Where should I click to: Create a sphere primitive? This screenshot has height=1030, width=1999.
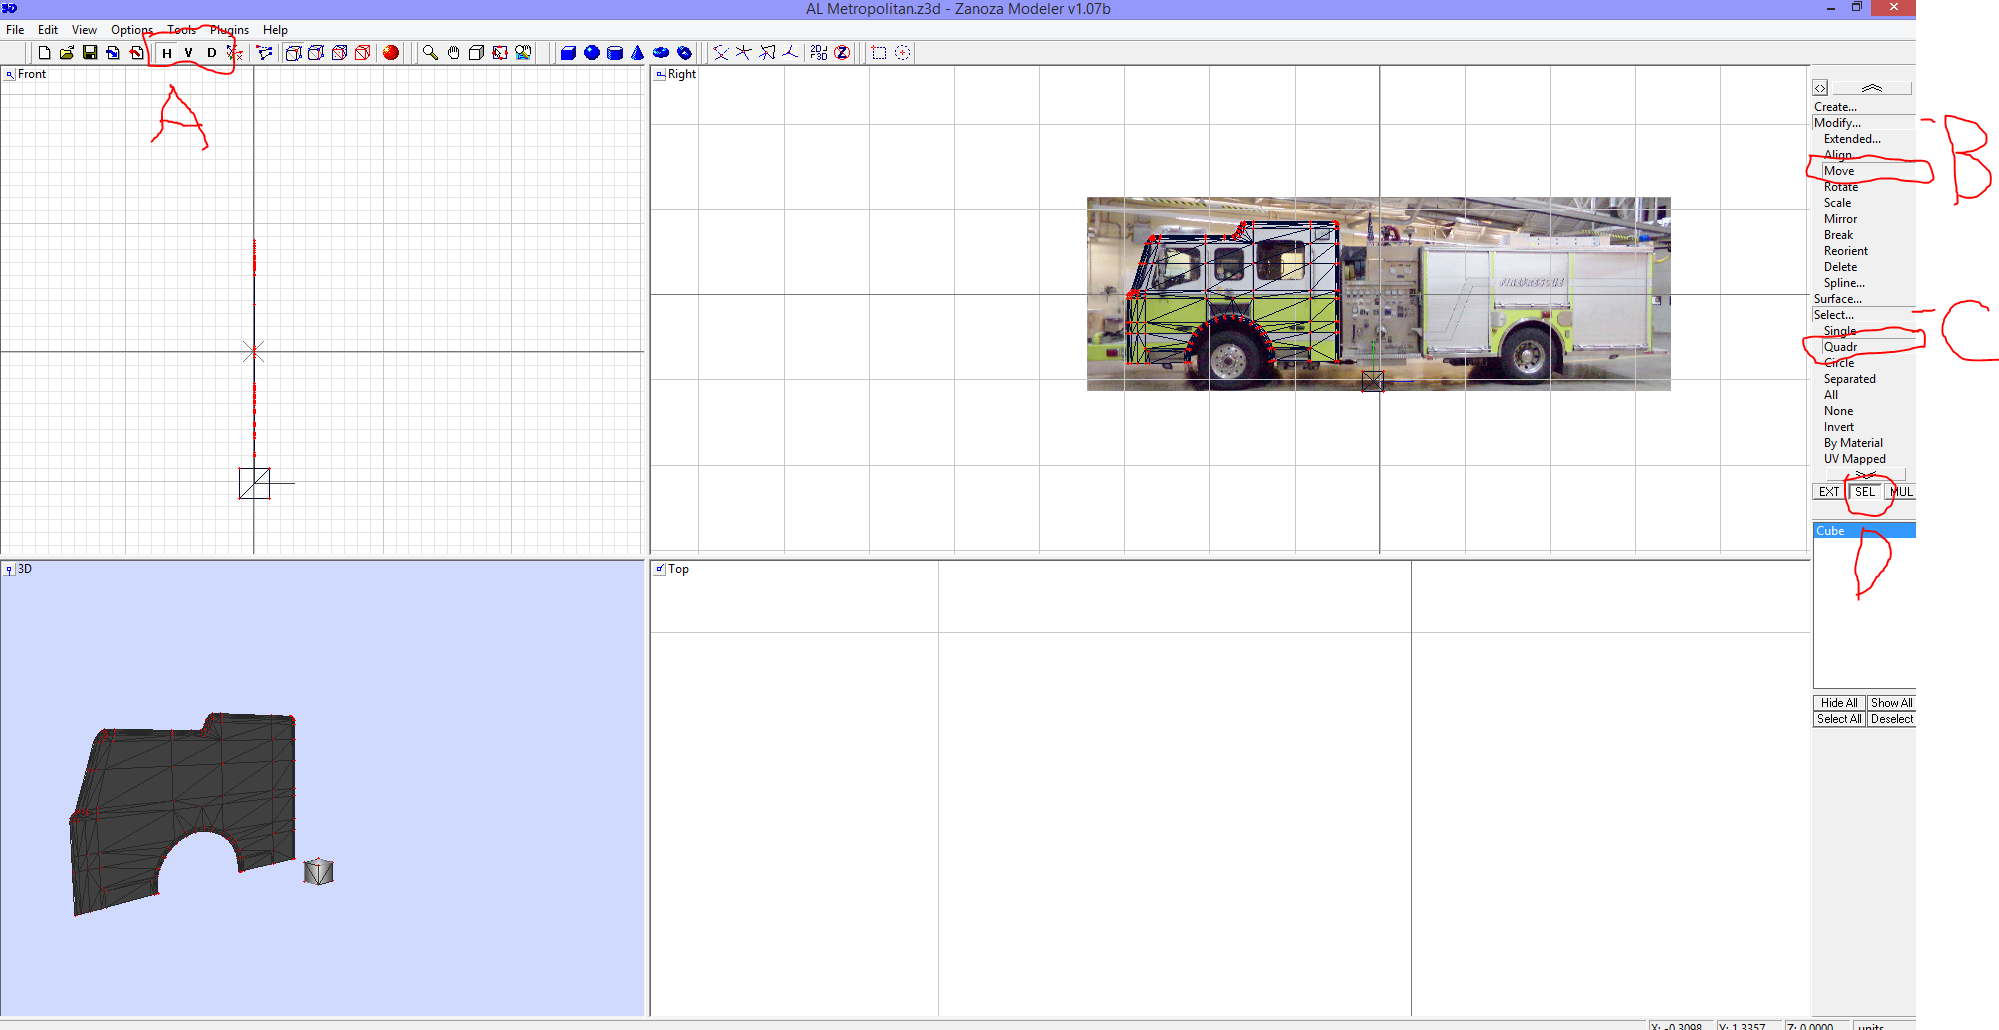point(592,53)
